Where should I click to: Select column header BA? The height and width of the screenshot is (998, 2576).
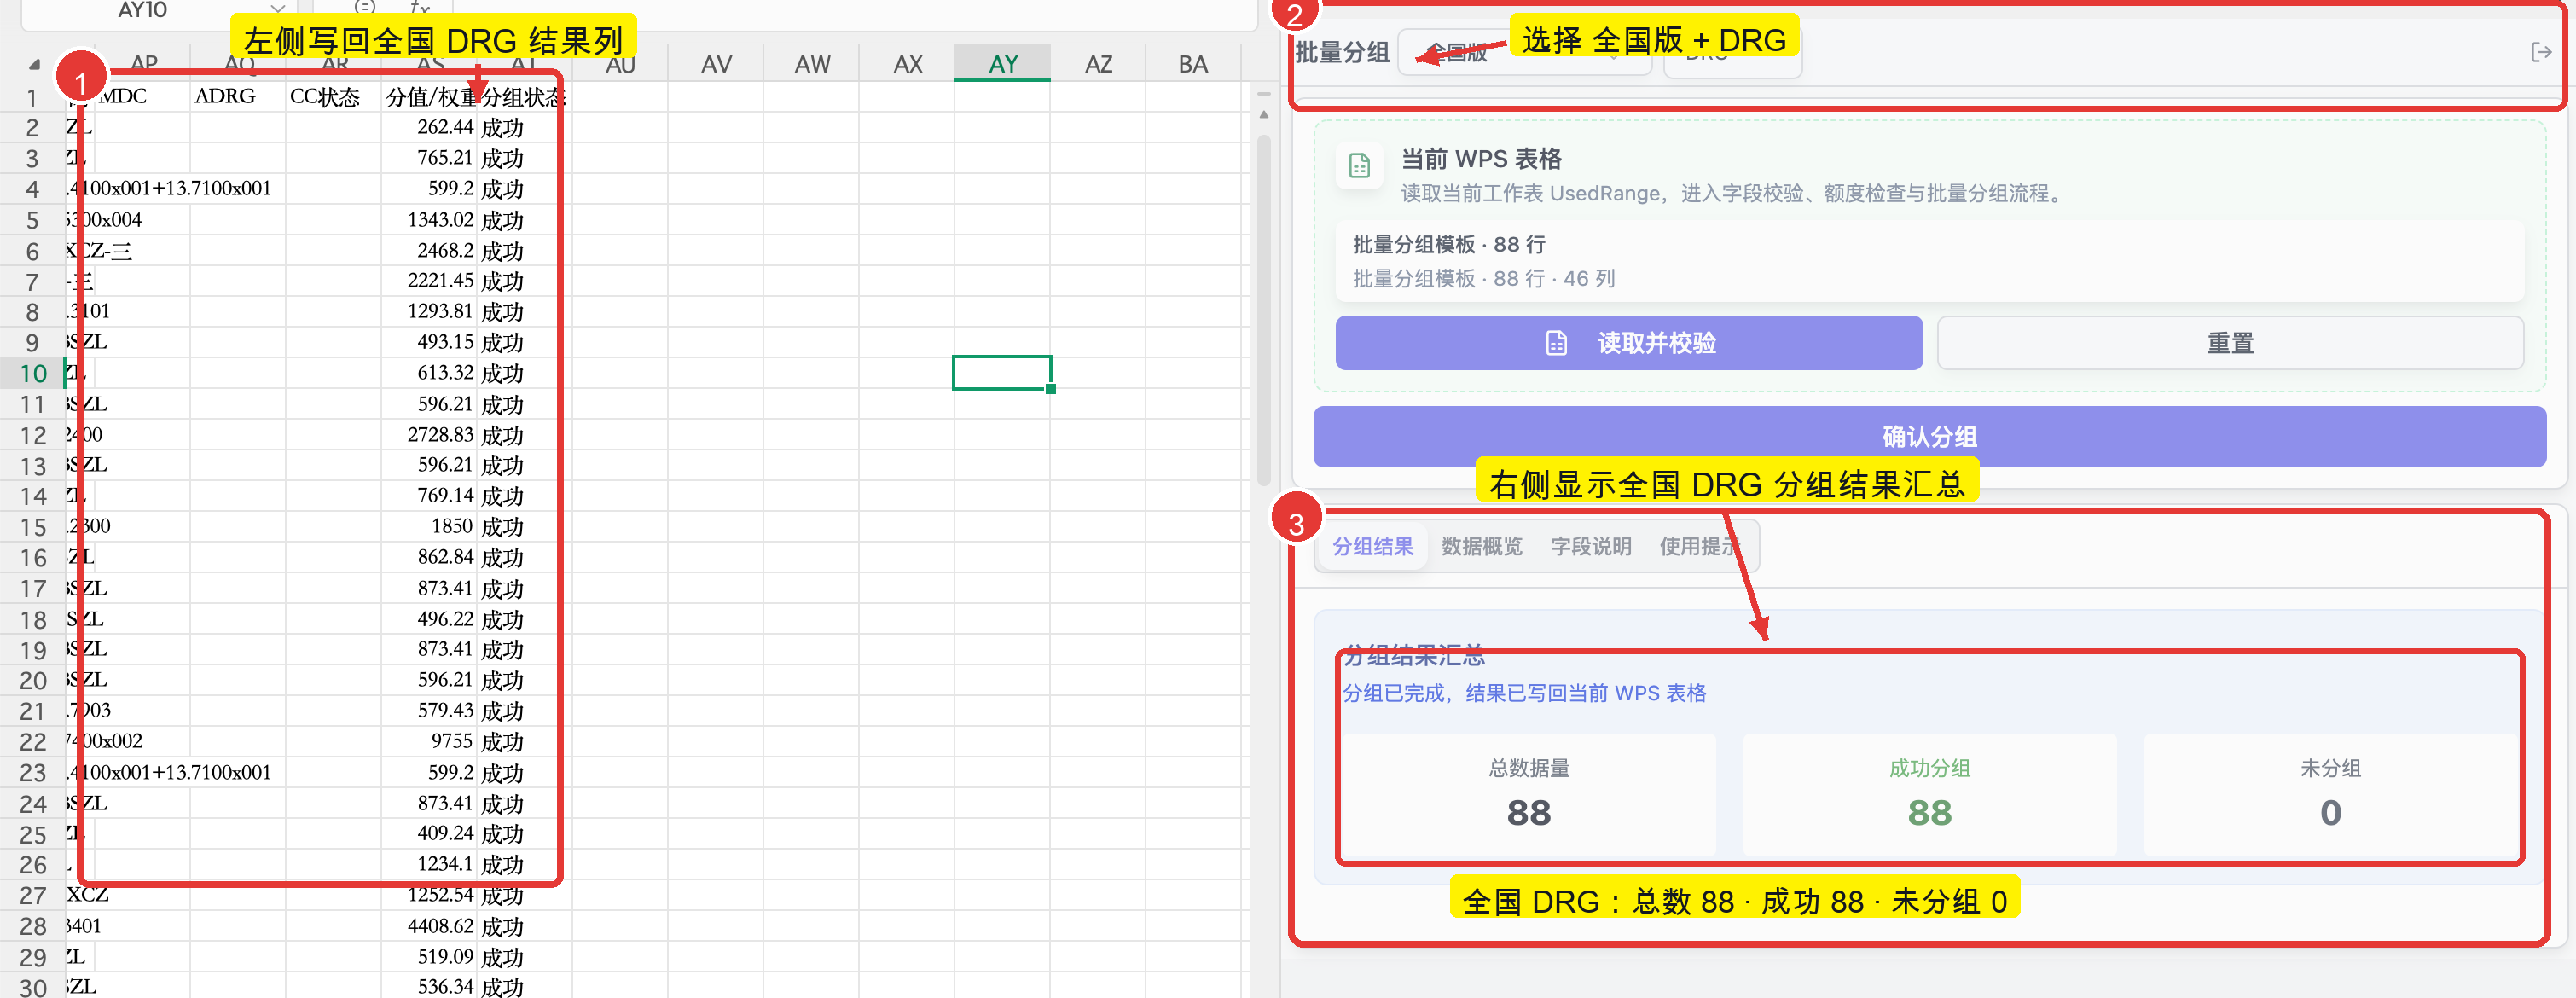tap(1193, 64)
